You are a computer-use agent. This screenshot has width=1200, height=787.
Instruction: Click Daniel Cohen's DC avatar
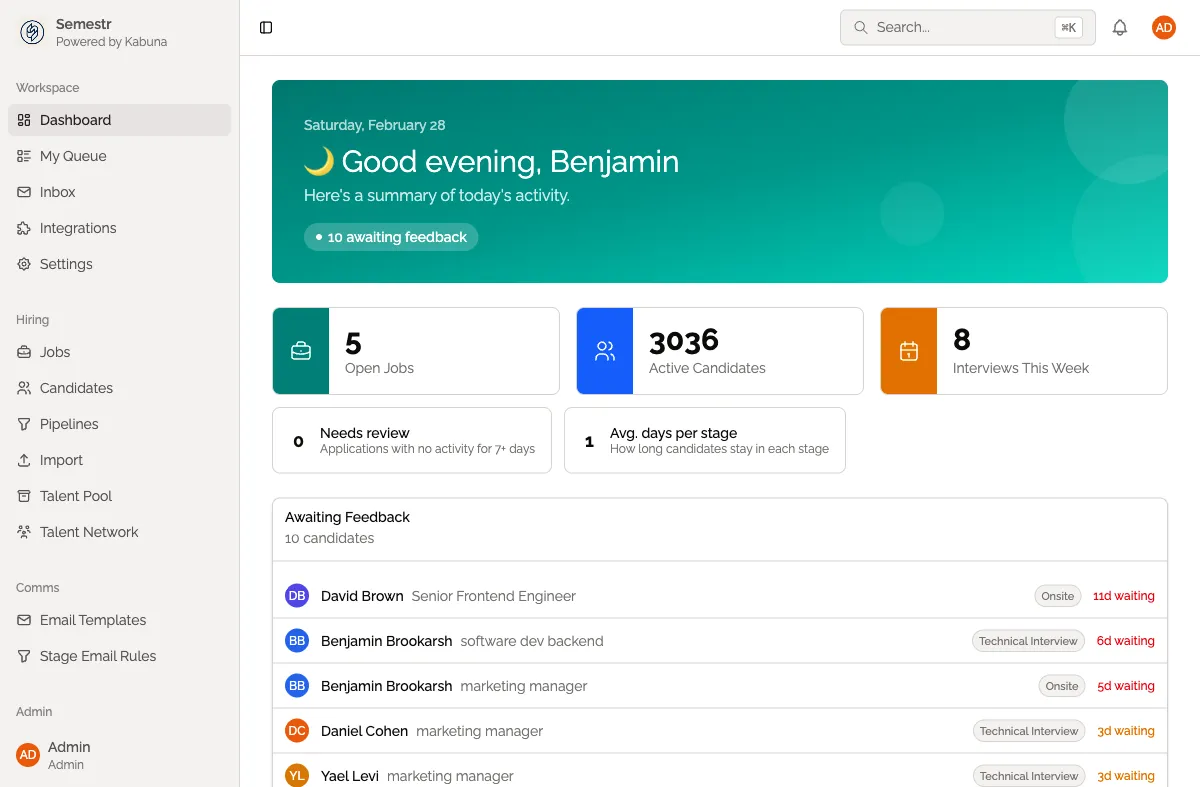point(297,731)
